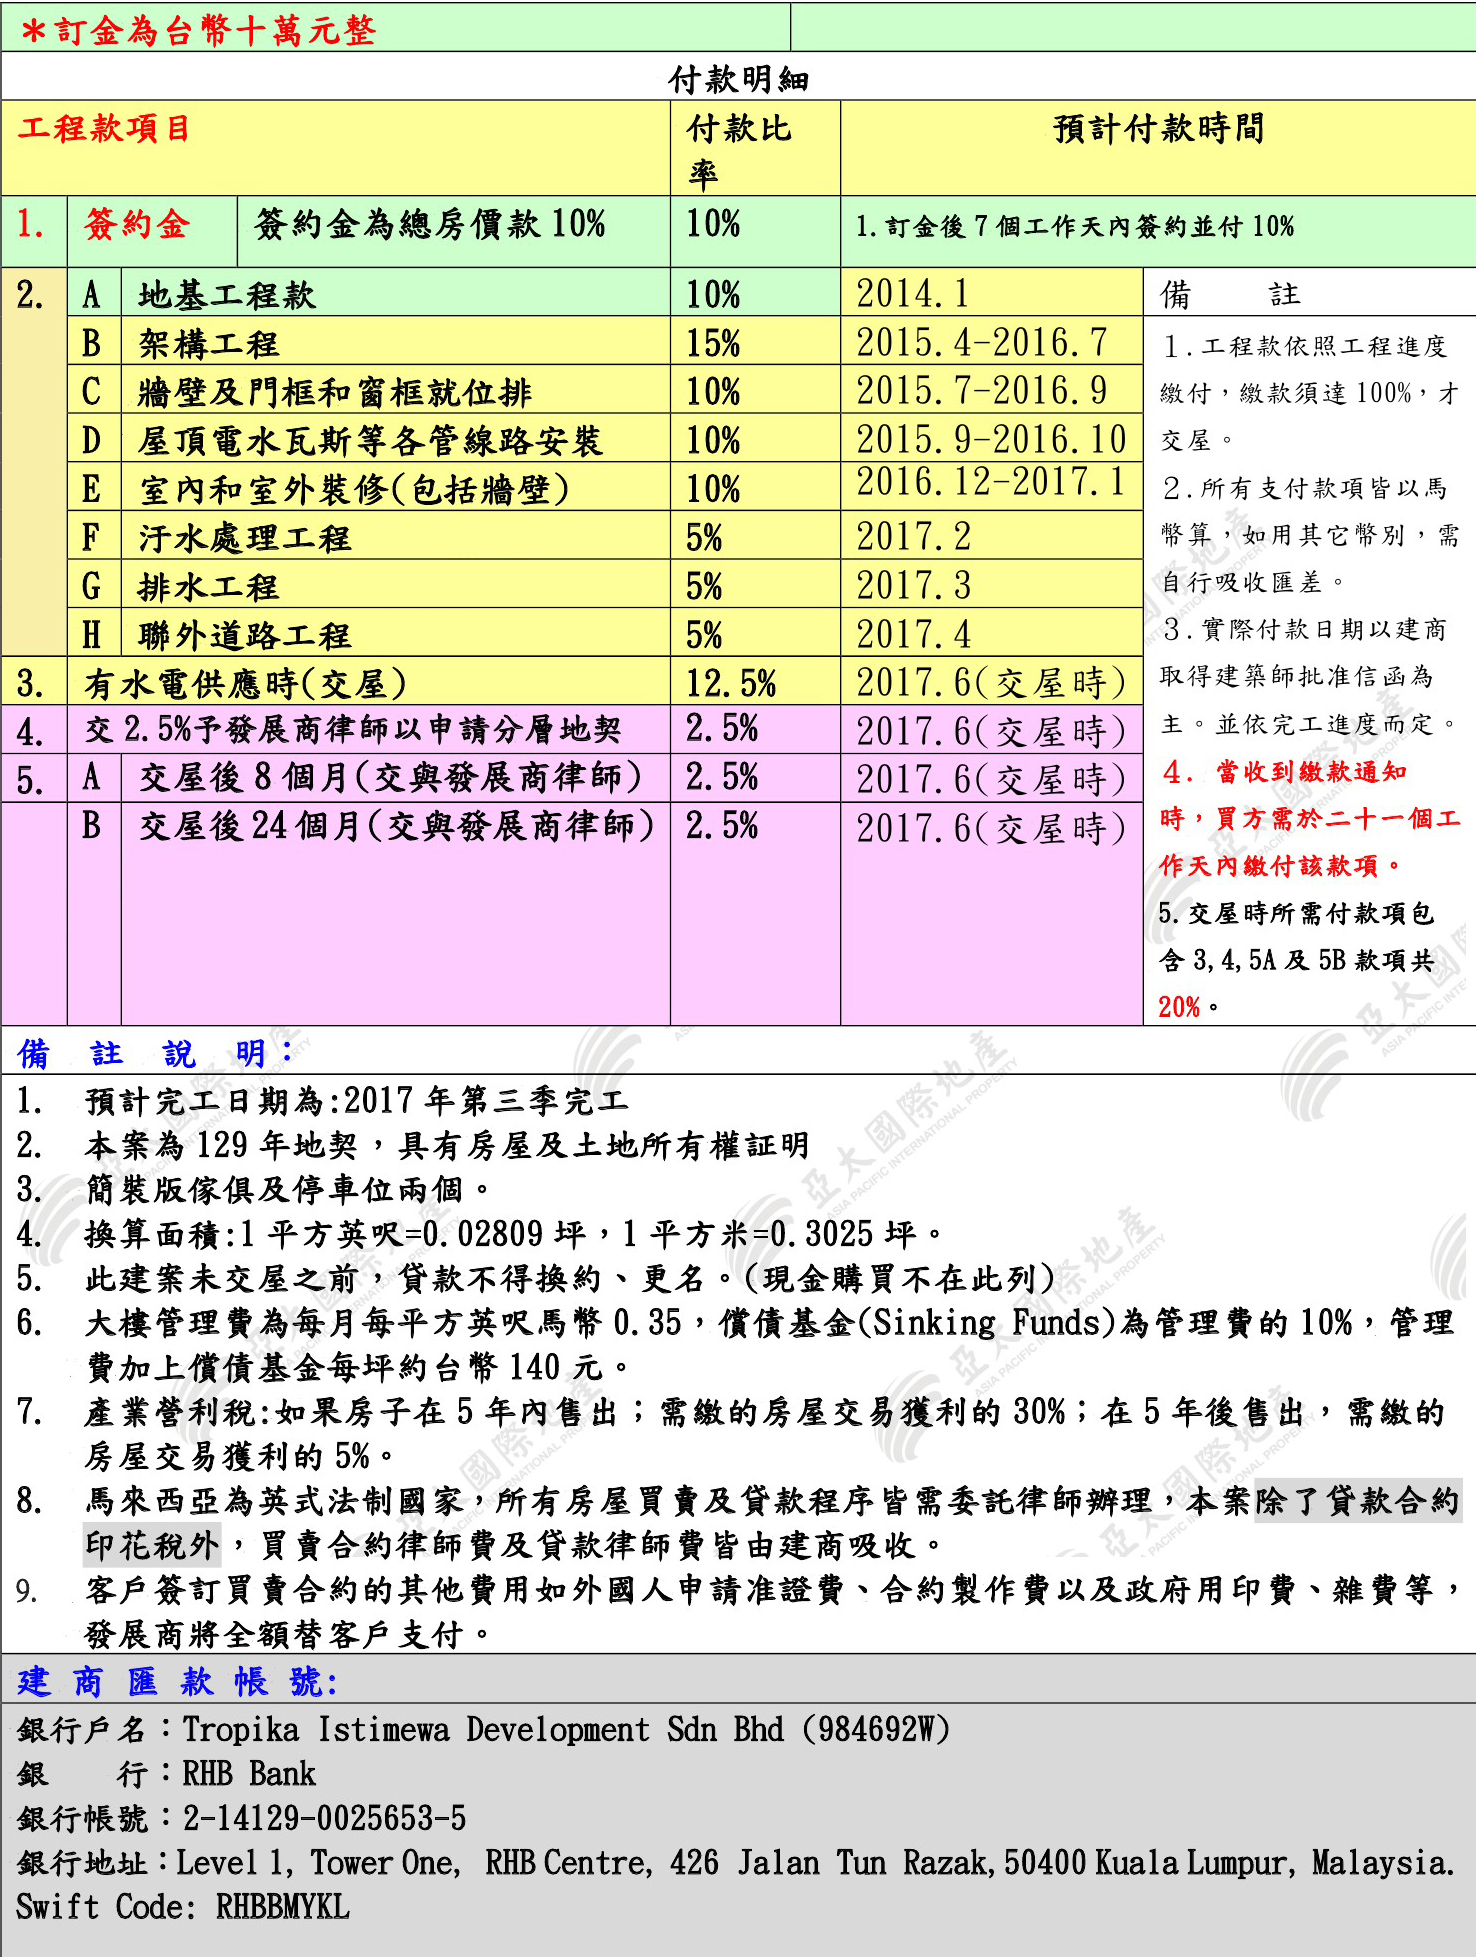This screenshot has height=1957, width=1476.
Task: Click the heading 付款明細
Action: [x=738, y=78]
